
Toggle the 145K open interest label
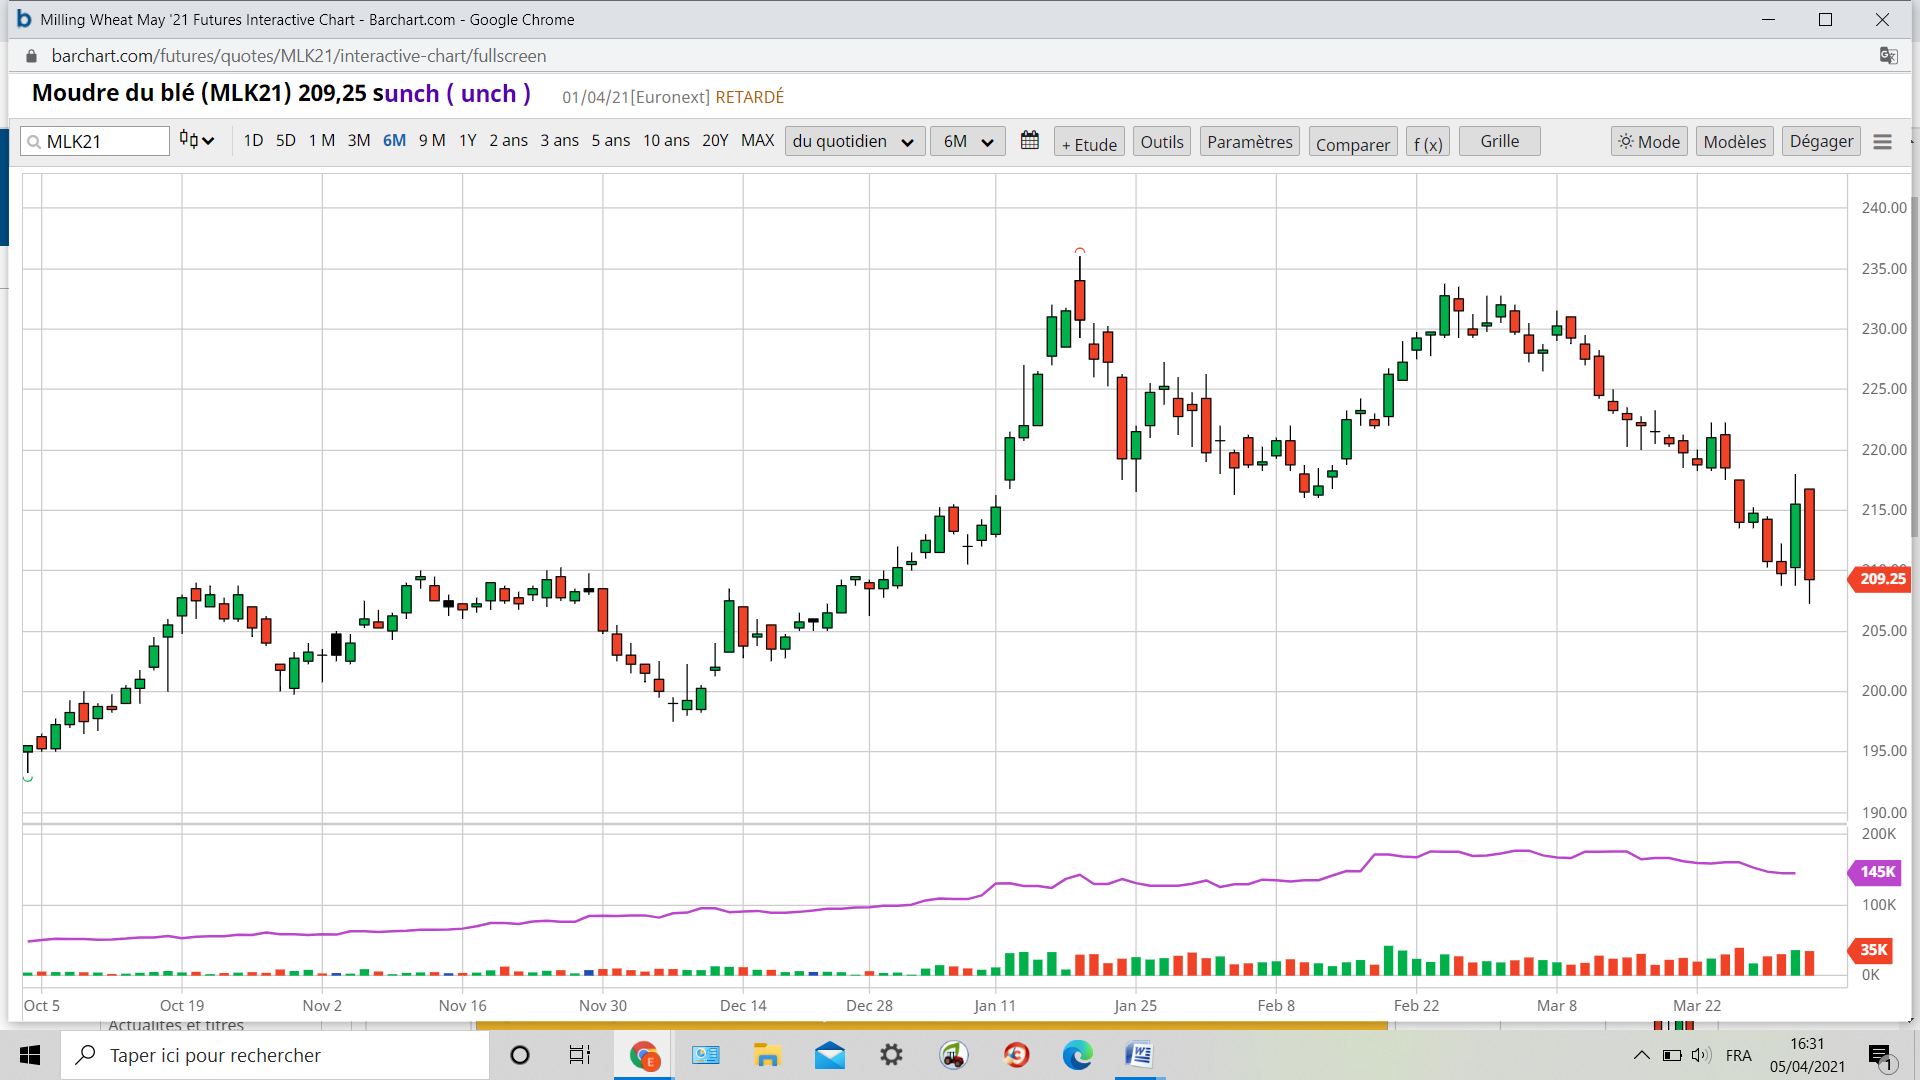pos(1876,872)
